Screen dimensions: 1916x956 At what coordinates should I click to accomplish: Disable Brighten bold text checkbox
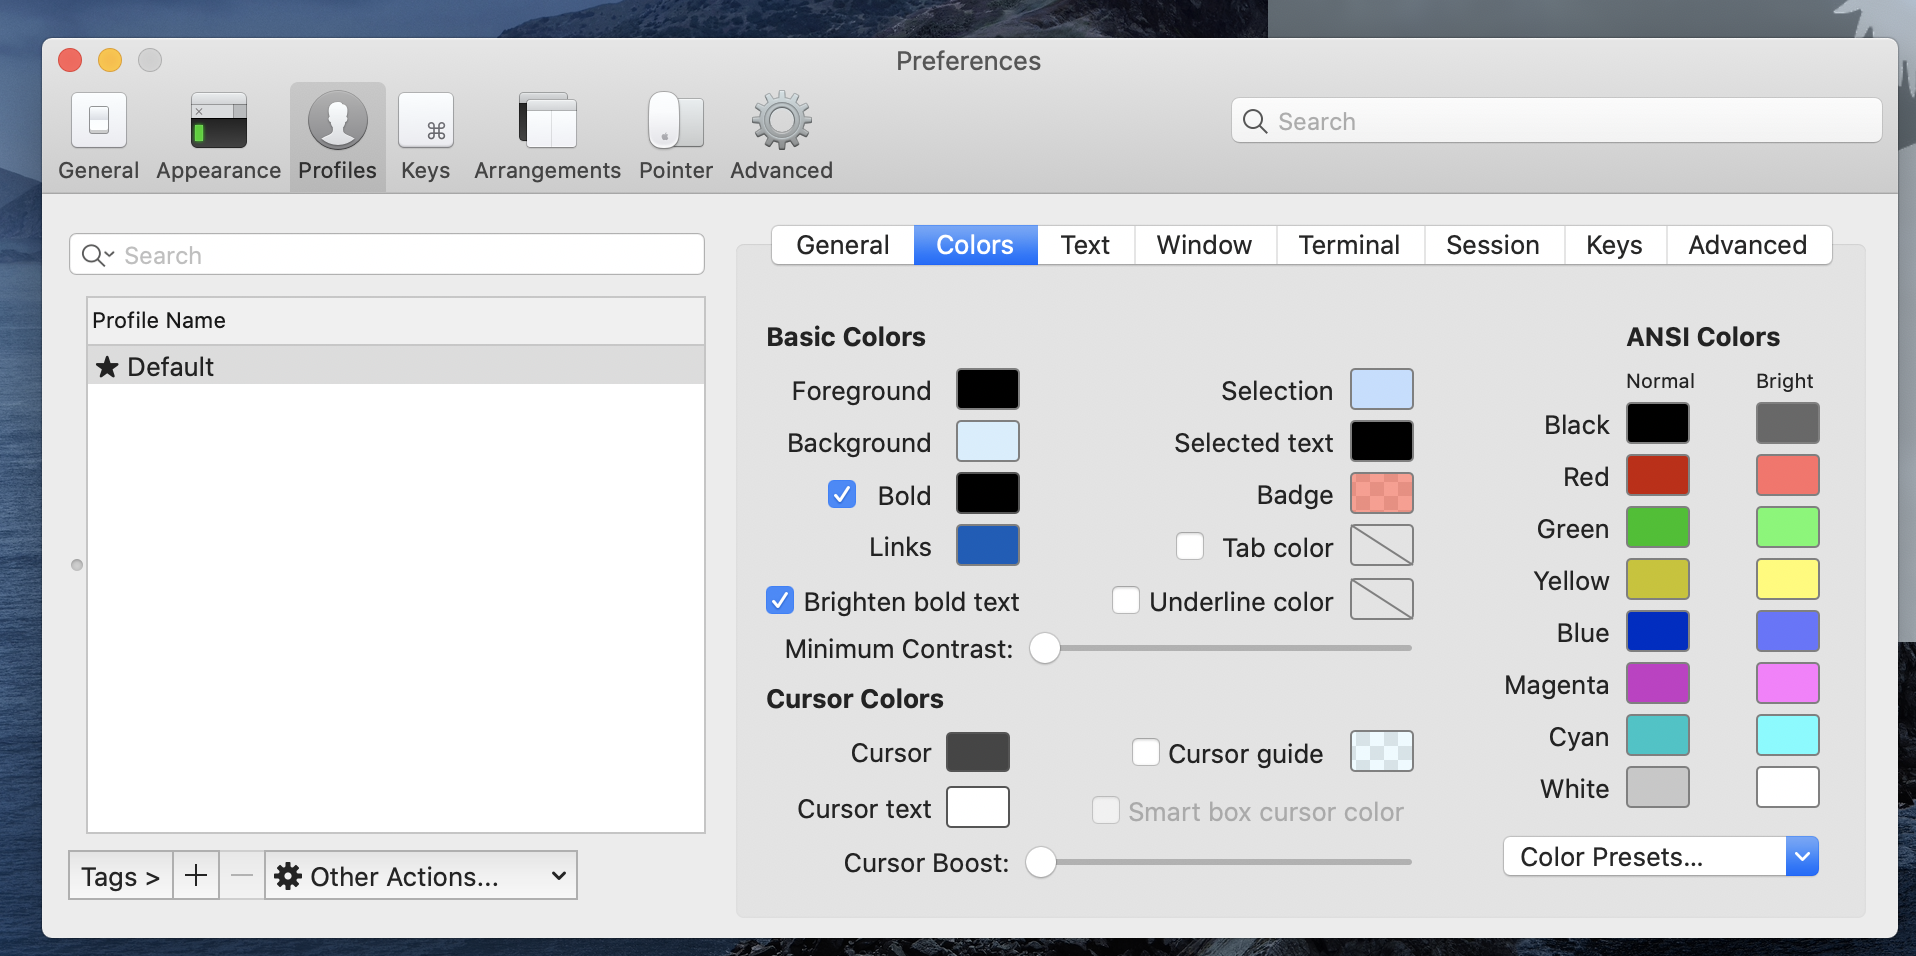(780, 600)
